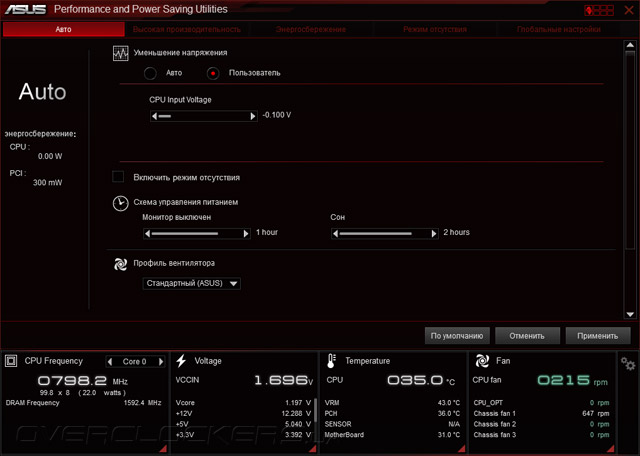Image resolution: width=640 pixels, height=456 pixels.
Task: Expand the Fan panel corner triangle
Action: point(611,449)
